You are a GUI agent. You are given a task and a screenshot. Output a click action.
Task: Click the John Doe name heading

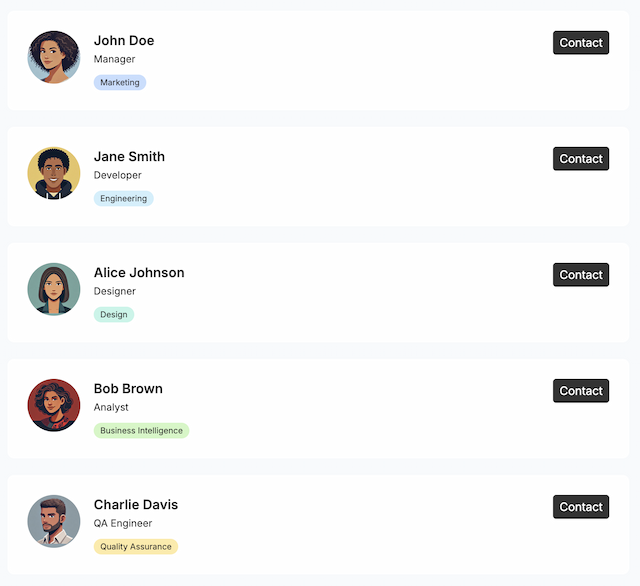coord(124,41)
